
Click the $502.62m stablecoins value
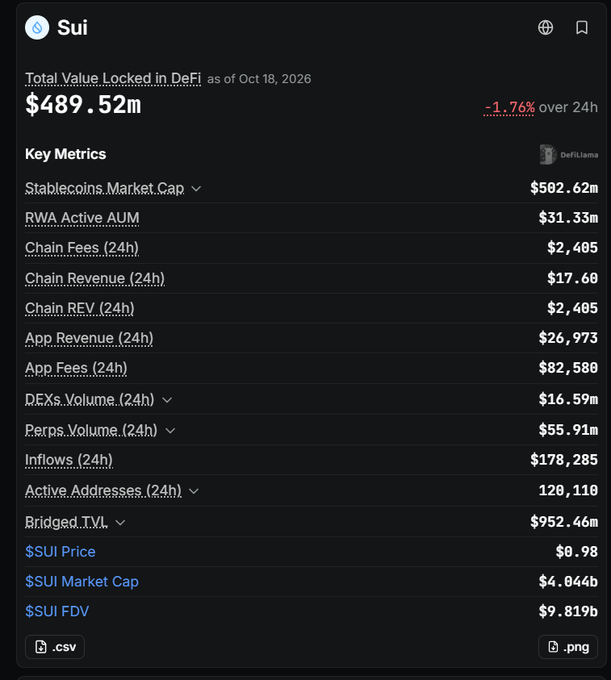(564, 188)
